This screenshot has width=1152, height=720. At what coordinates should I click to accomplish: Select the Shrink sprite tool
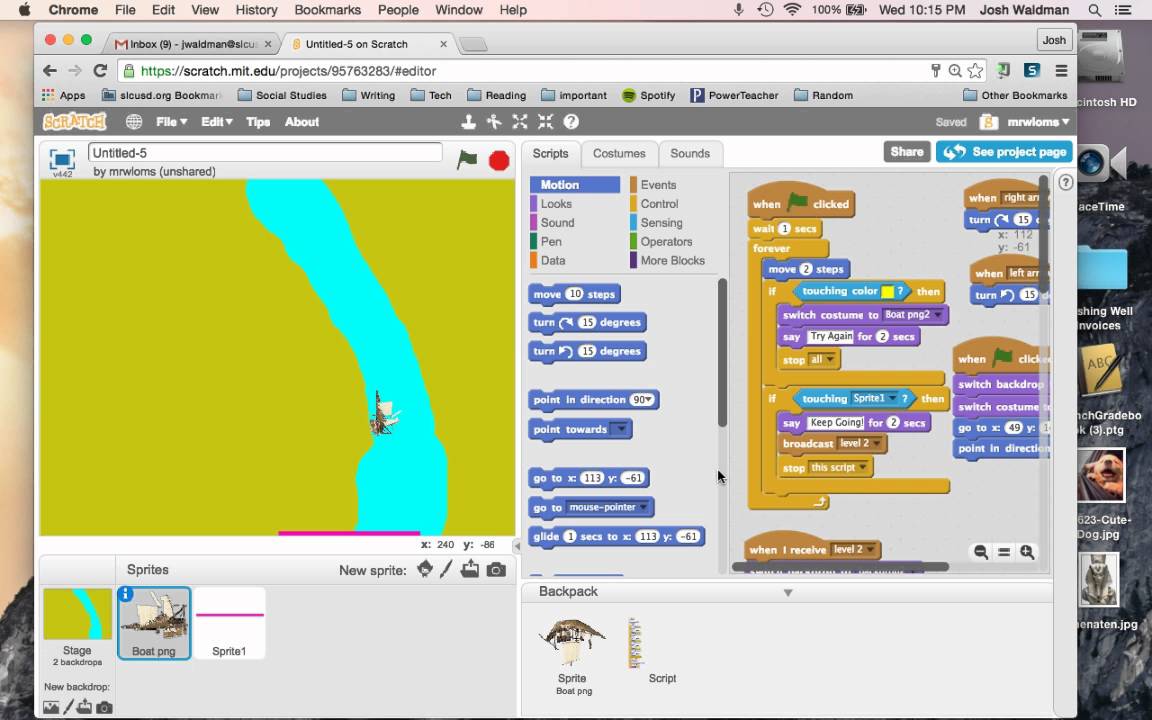coord(545,122)
